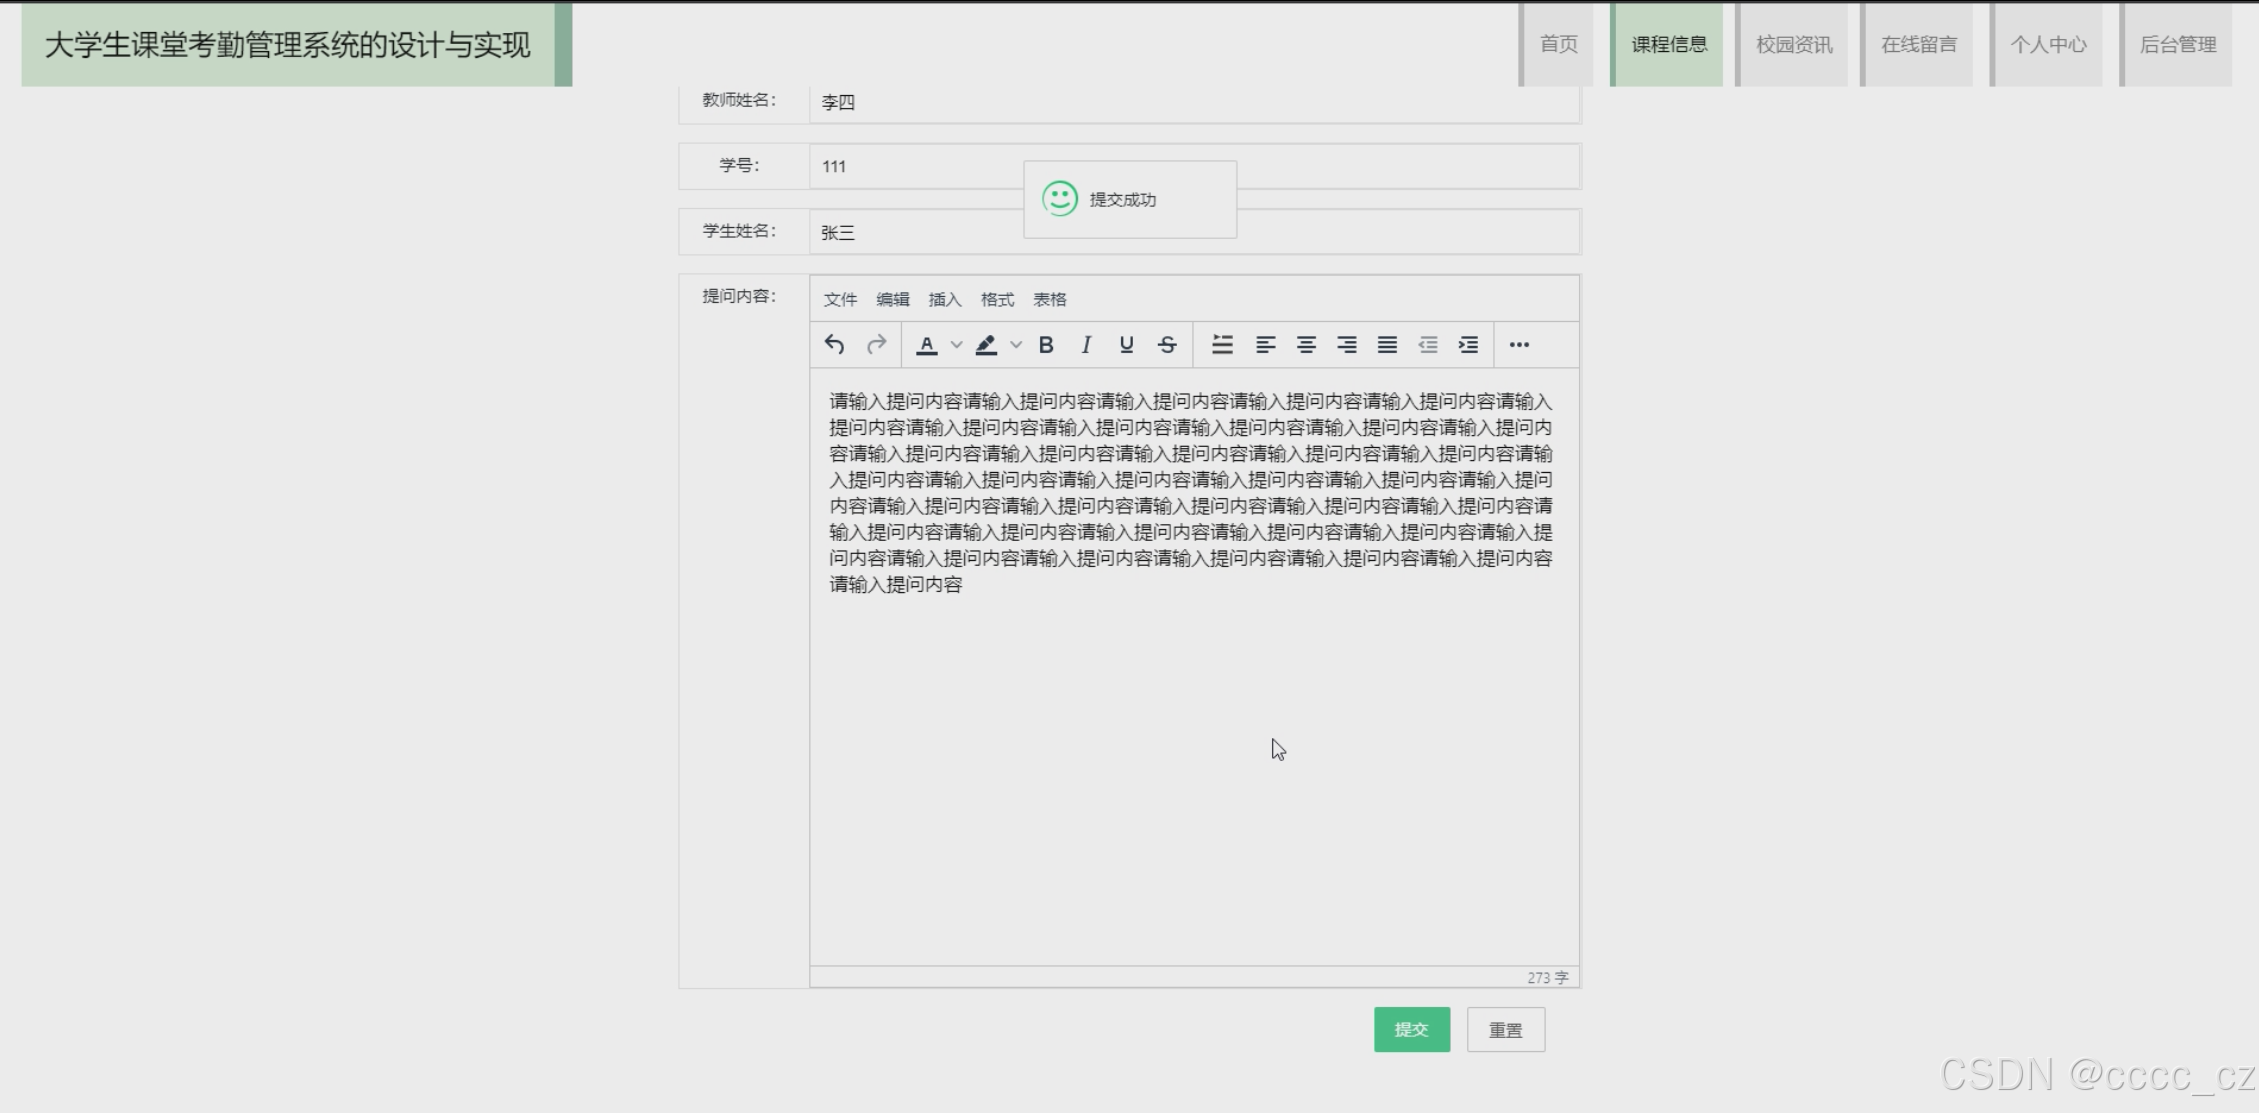Click the text color A swatch
Screen dimensions: 2259x1113
coord(927,345)
